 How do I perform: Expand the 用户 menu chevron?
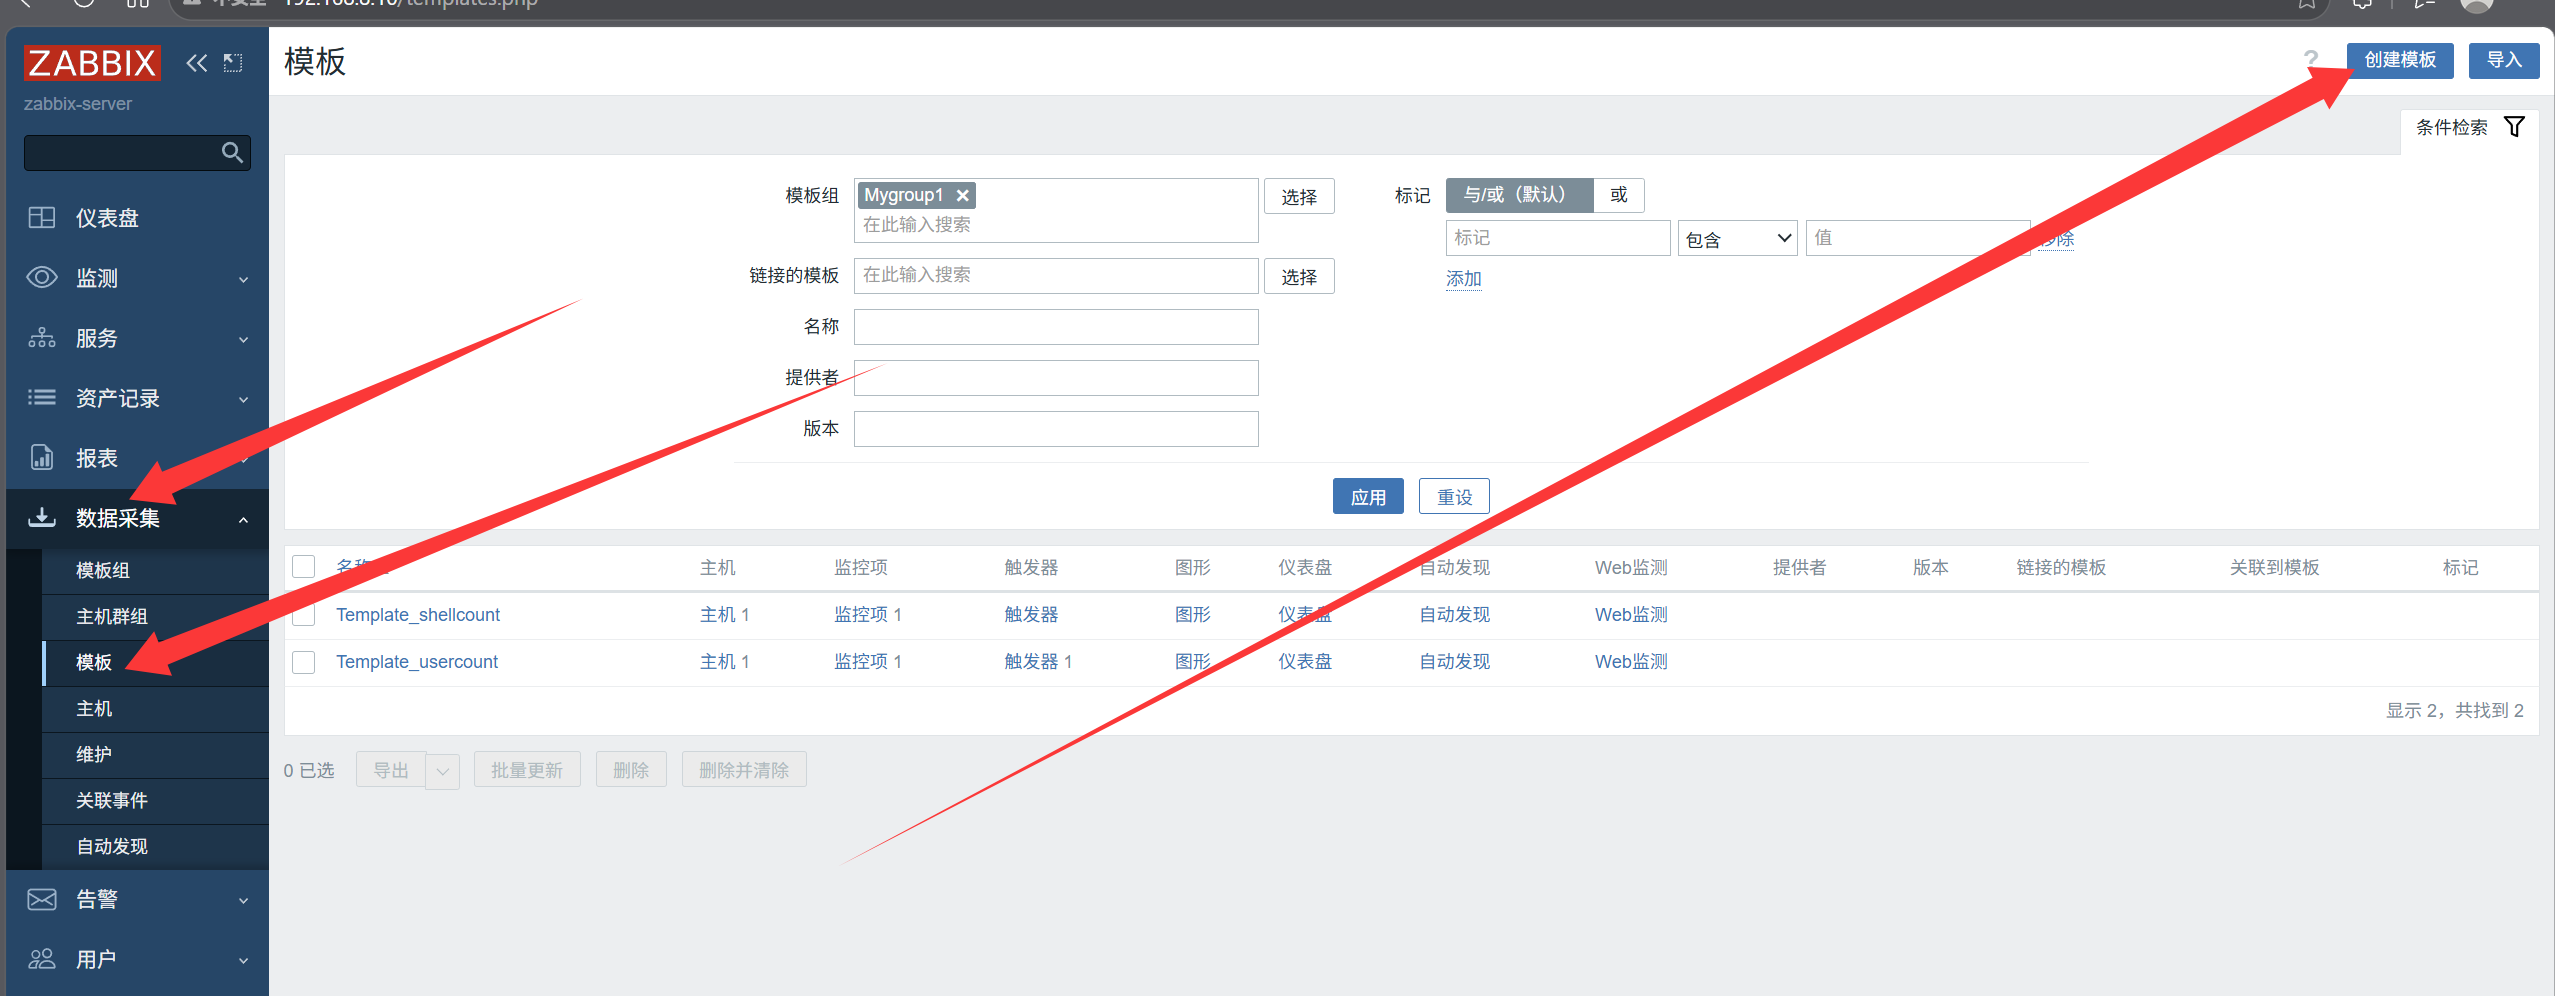tap(243, 961)
